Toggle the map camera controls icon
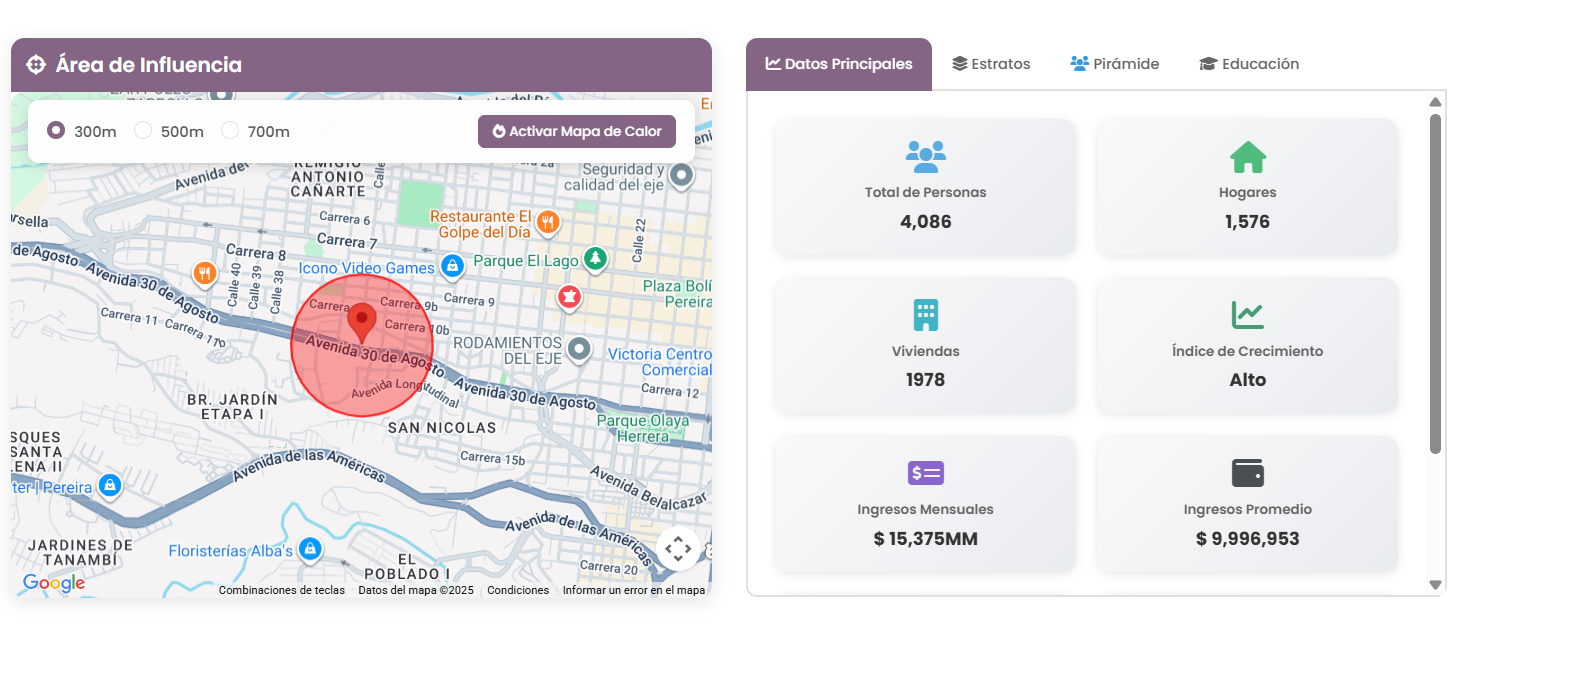The image size is (1595, 673). pos(678,548)
